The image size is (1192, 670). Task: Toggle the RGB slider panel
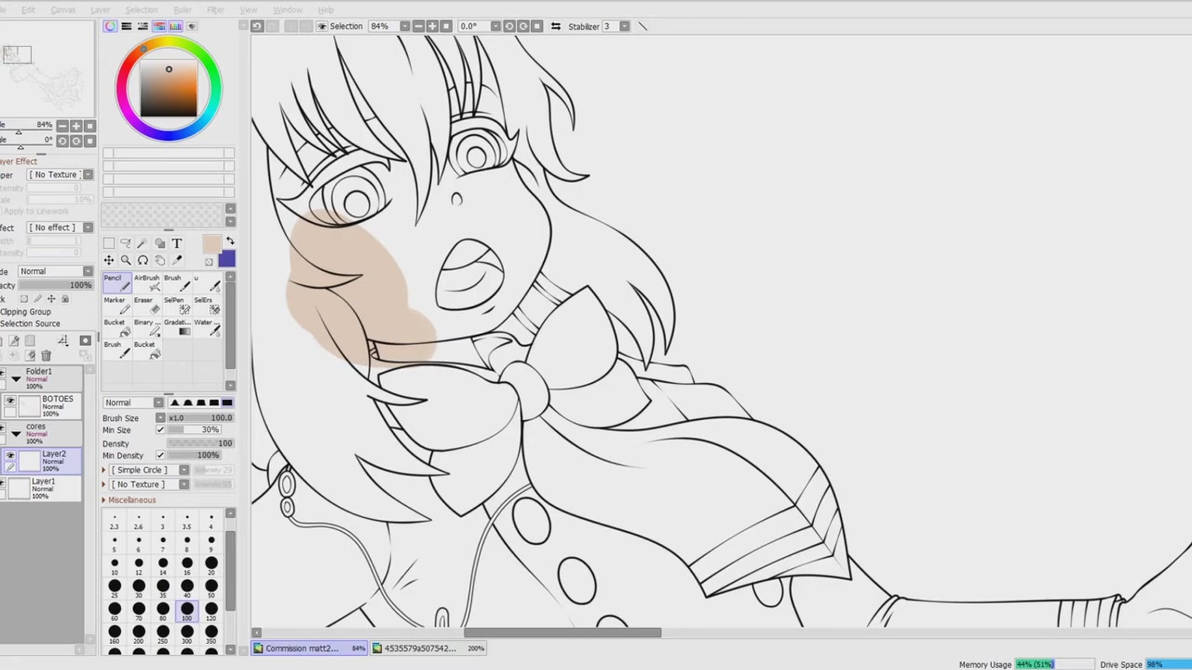tap(126, 26)
